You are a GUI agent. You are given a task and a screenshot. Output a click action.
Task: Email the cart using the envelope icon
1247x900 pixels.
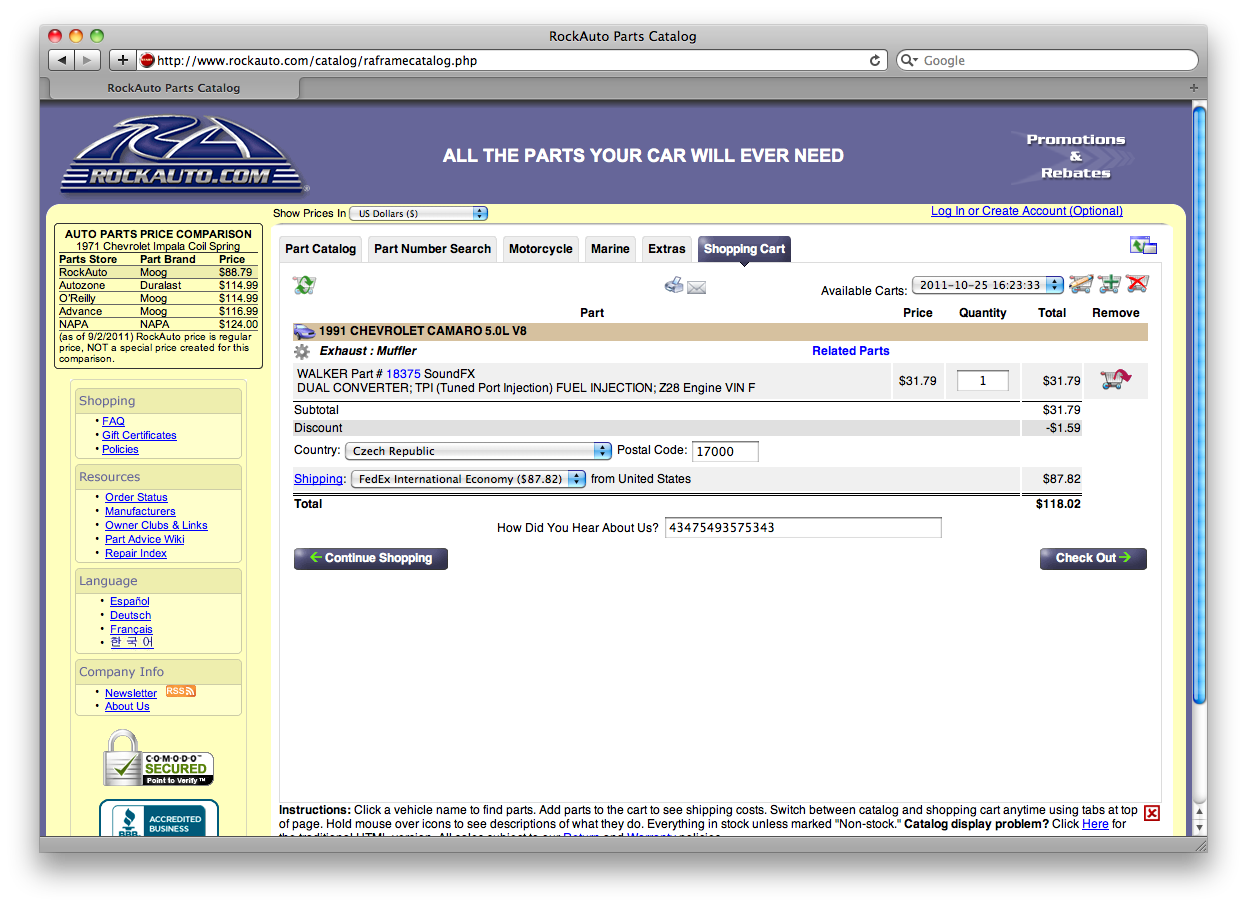697,288
